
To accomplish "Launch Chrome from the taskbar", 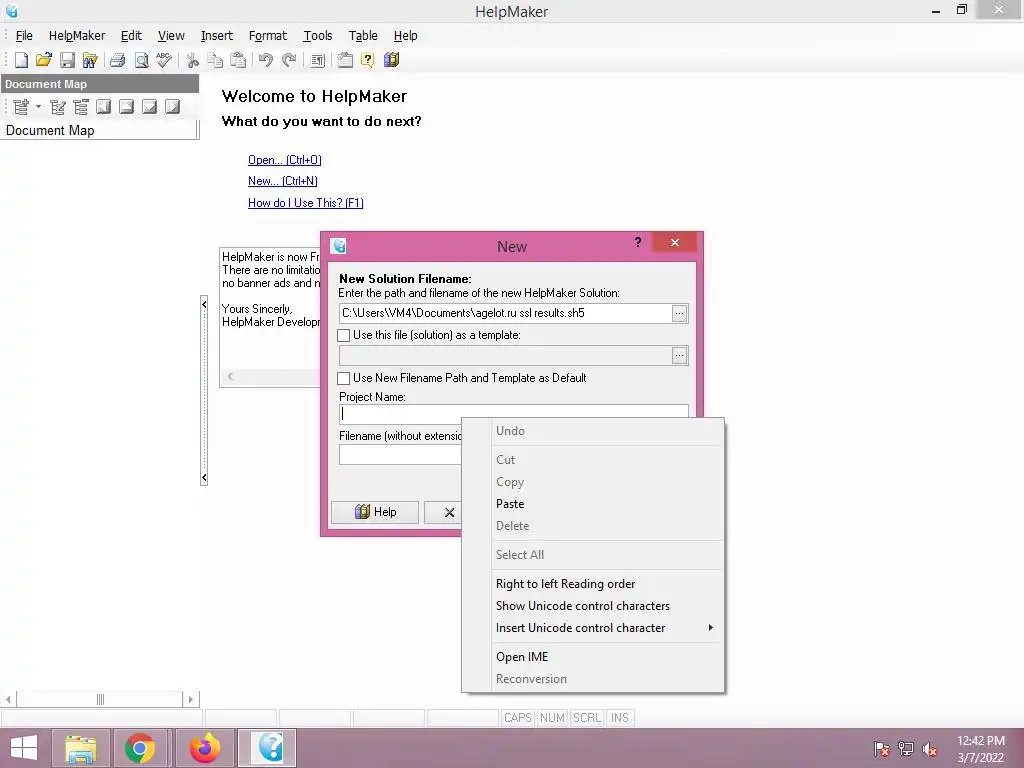I will coord(139,748).
